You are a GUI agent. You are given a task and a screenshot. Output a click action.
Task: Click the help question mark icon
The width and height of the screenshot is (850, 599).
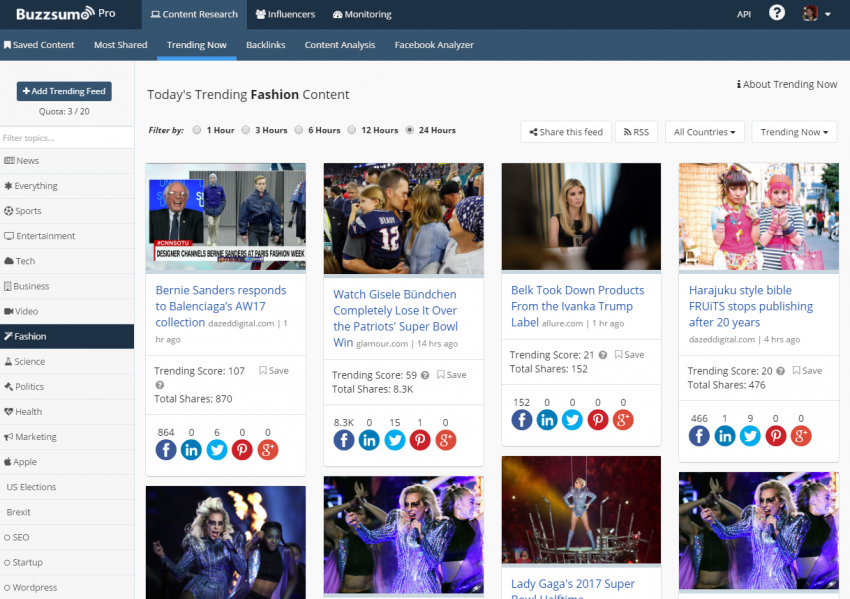(777, 13)
